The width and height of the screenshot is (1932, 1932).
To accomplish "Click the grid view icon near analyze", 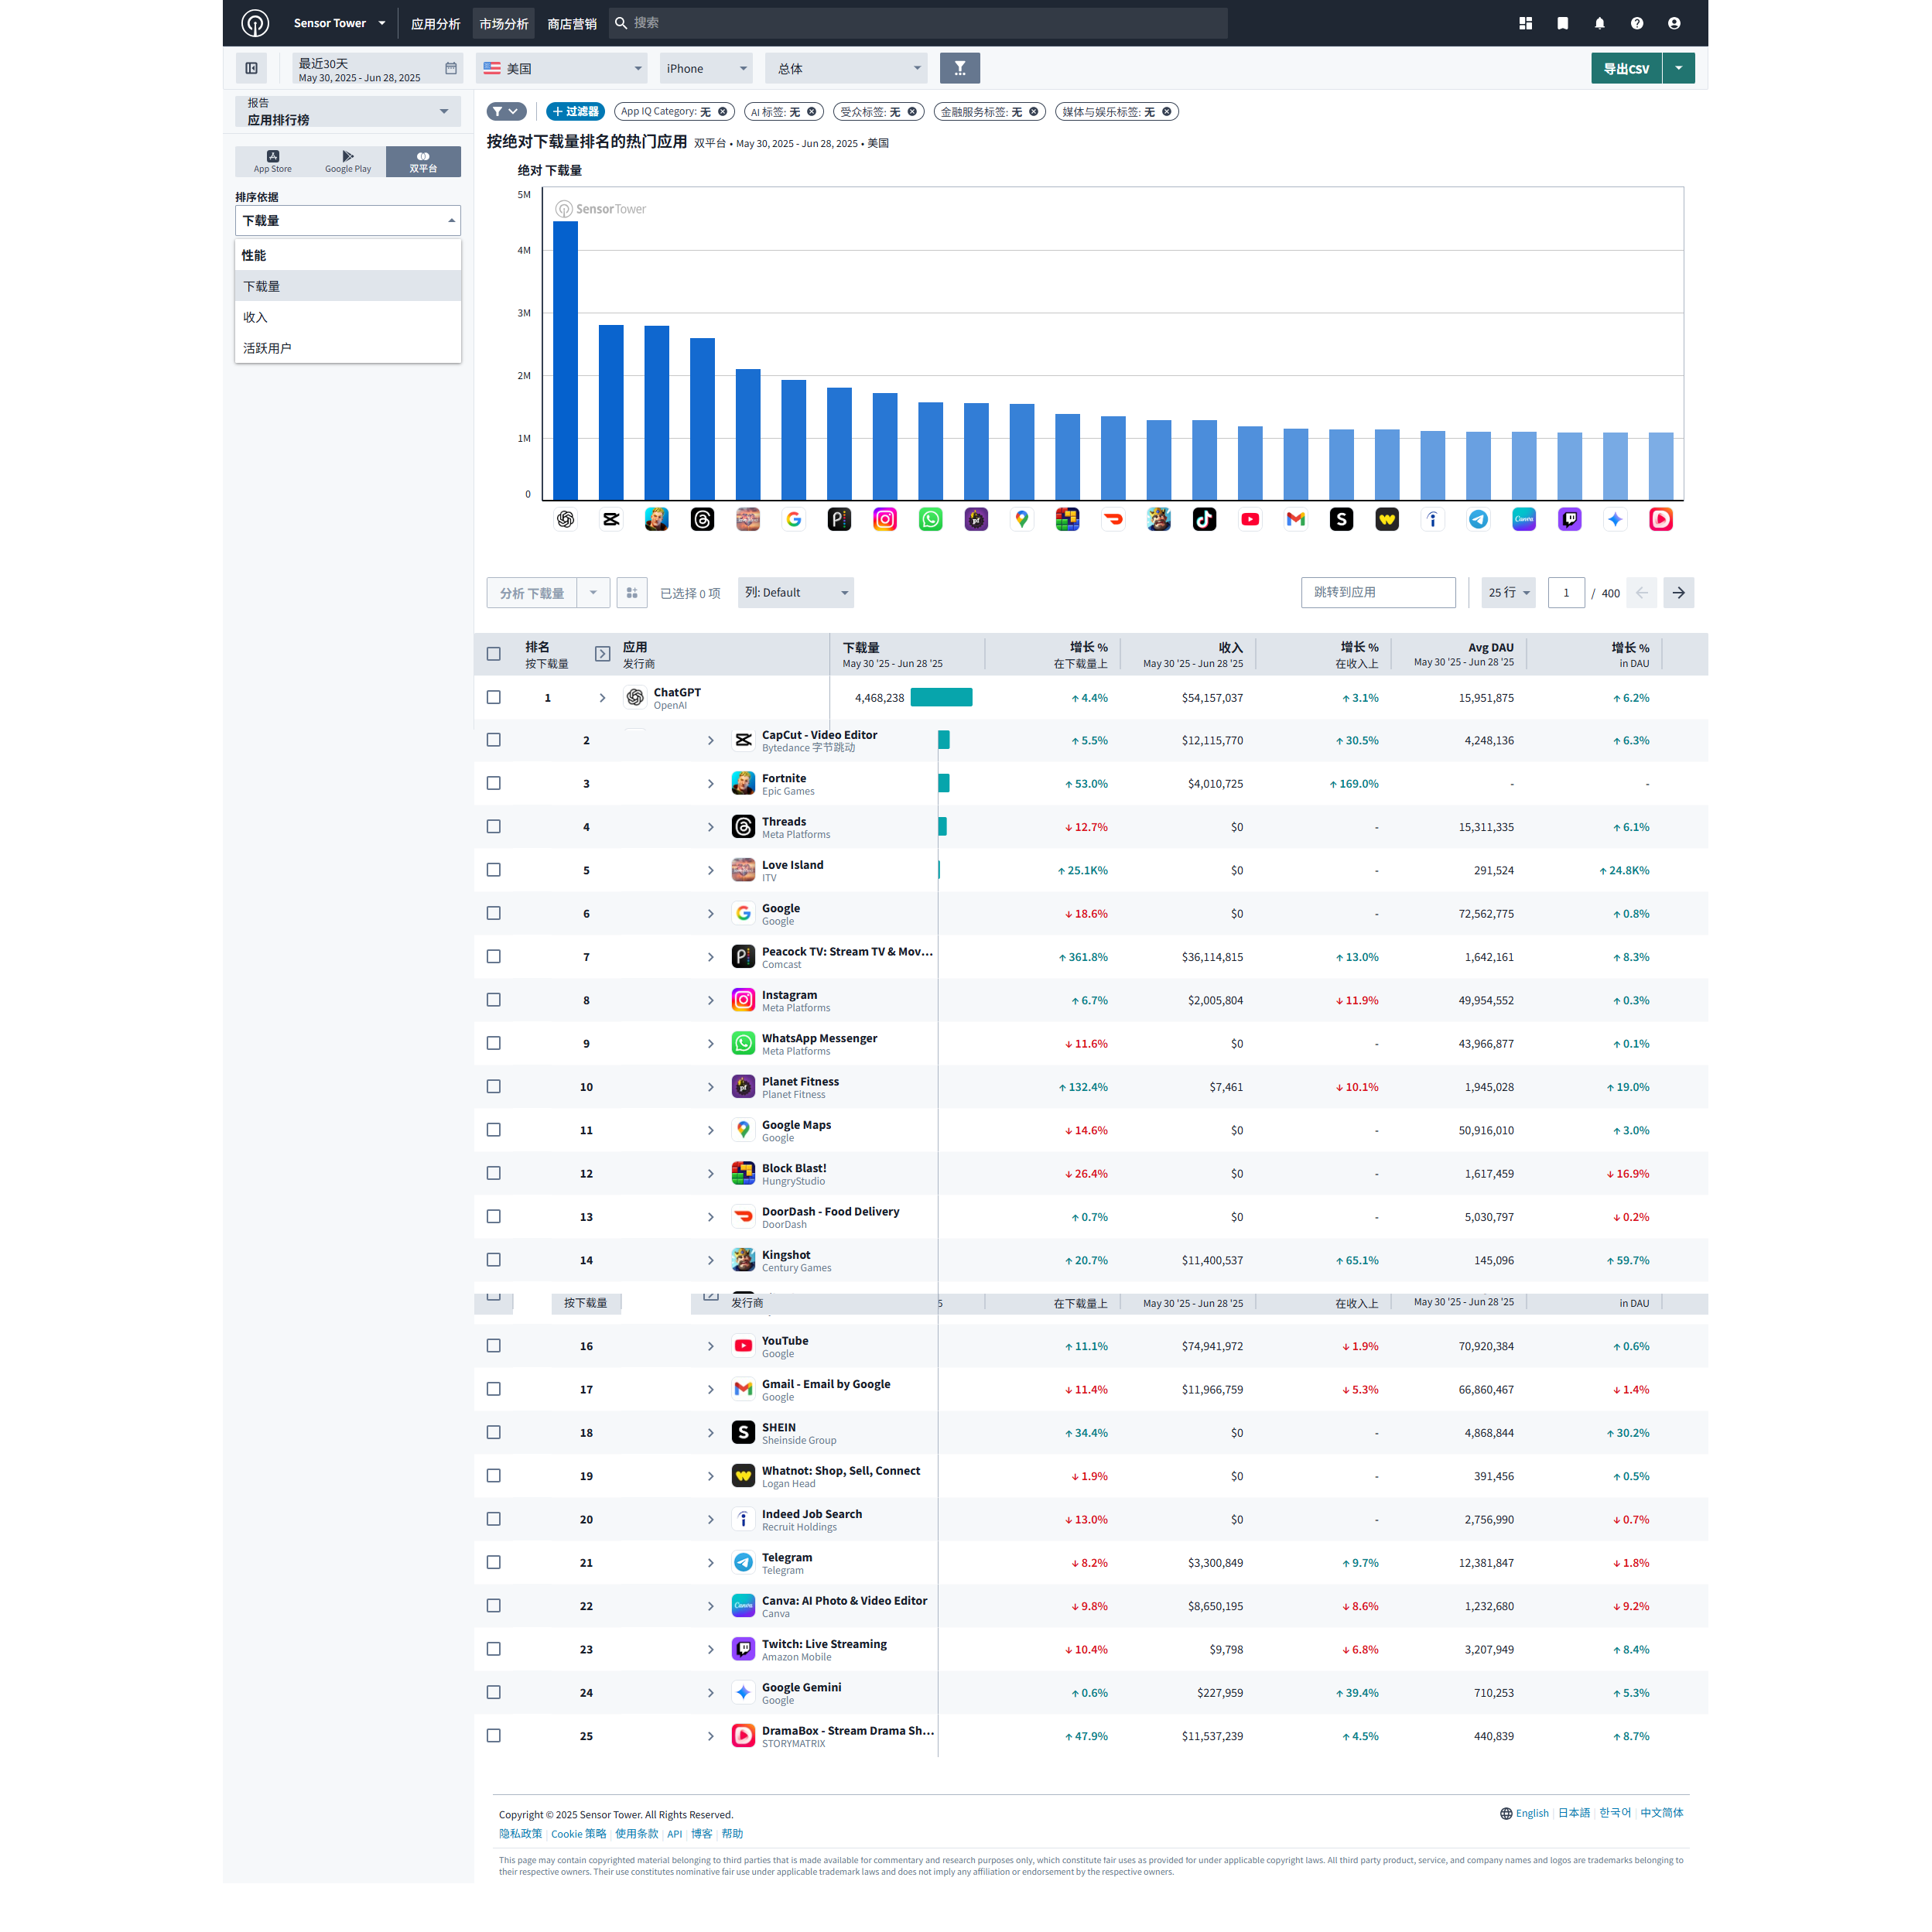I will 631,593.
